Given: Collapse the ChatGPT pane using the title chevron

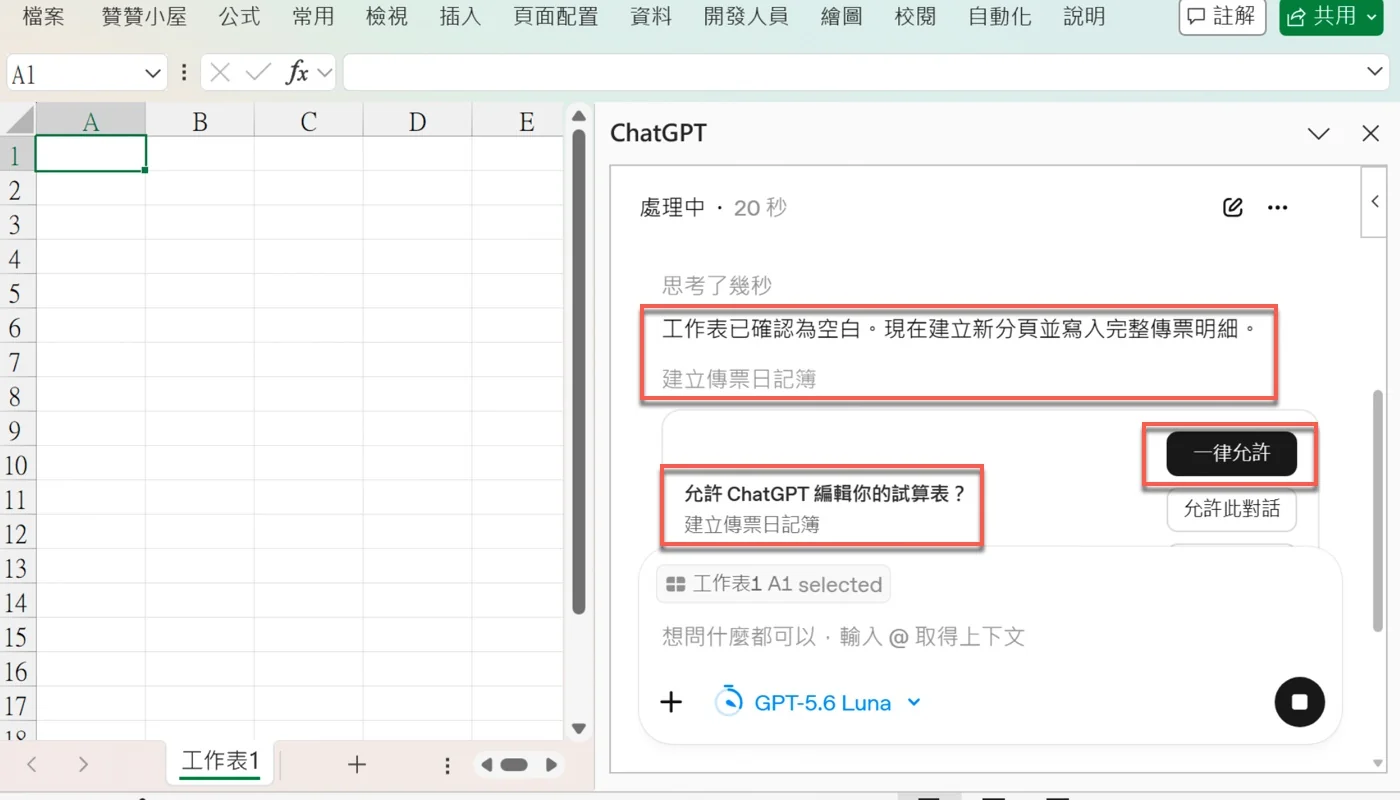Looking at the screenshot, I should [1319, 133].
